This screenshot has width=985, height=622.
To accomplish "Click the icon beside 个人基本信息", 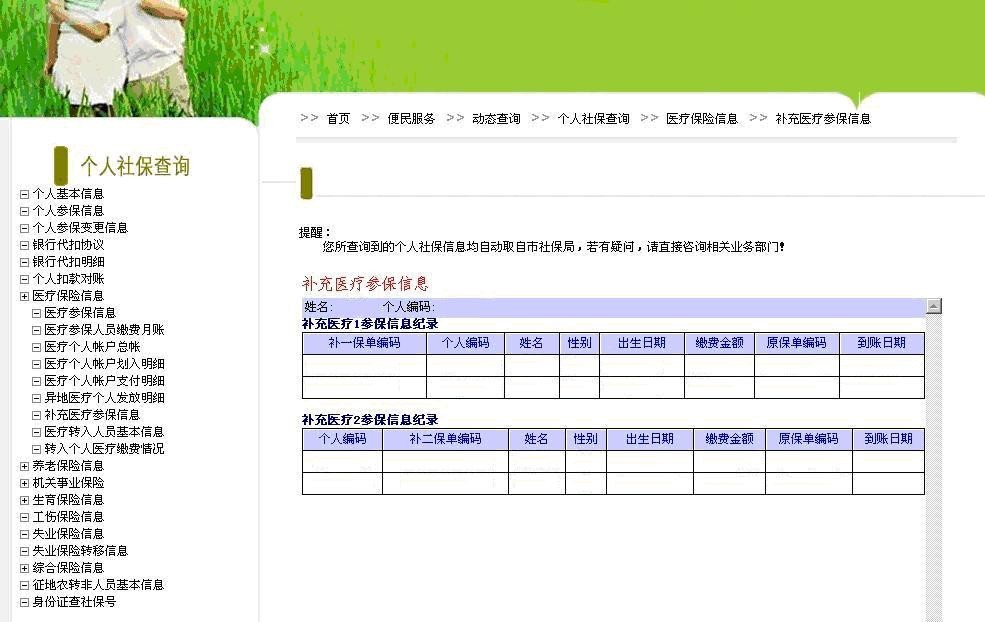I will tap(25, 194).
